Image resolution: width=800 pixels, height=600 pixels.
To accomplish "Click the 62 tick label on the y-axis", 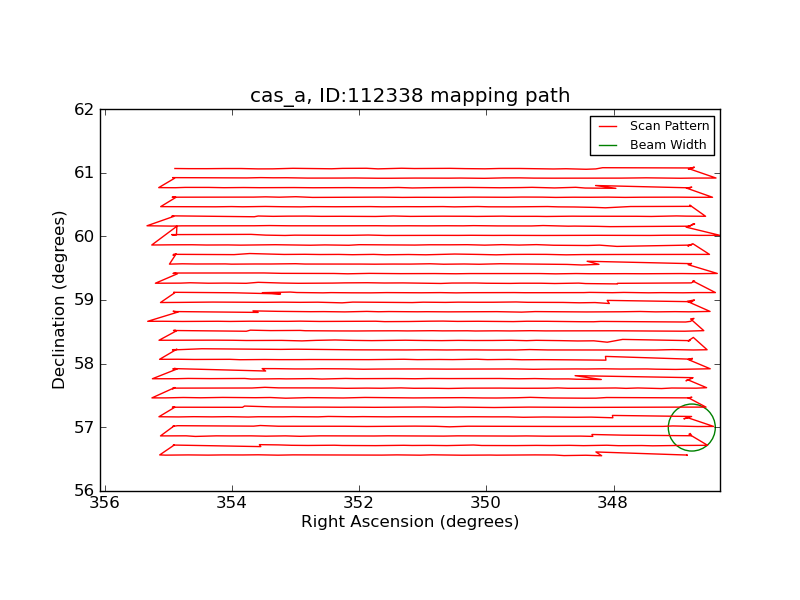I will click(x=84, y=110).
